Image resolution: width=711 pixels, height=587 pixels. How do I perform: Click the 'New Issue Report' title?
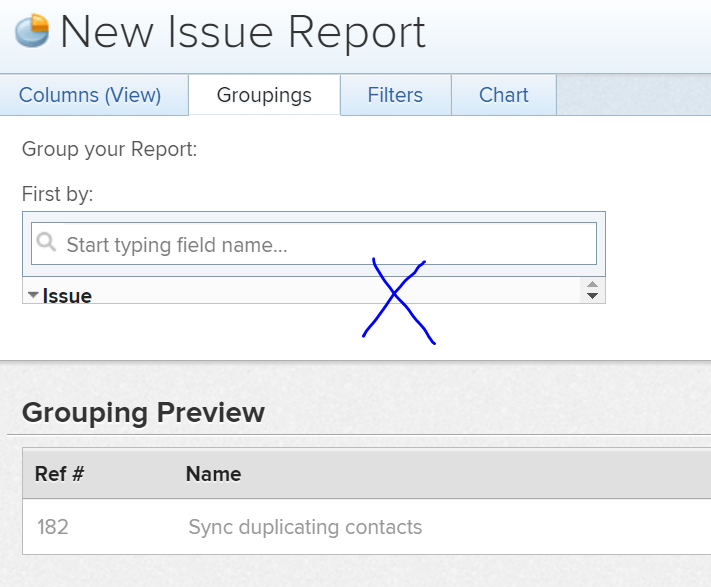coord(243,32)
